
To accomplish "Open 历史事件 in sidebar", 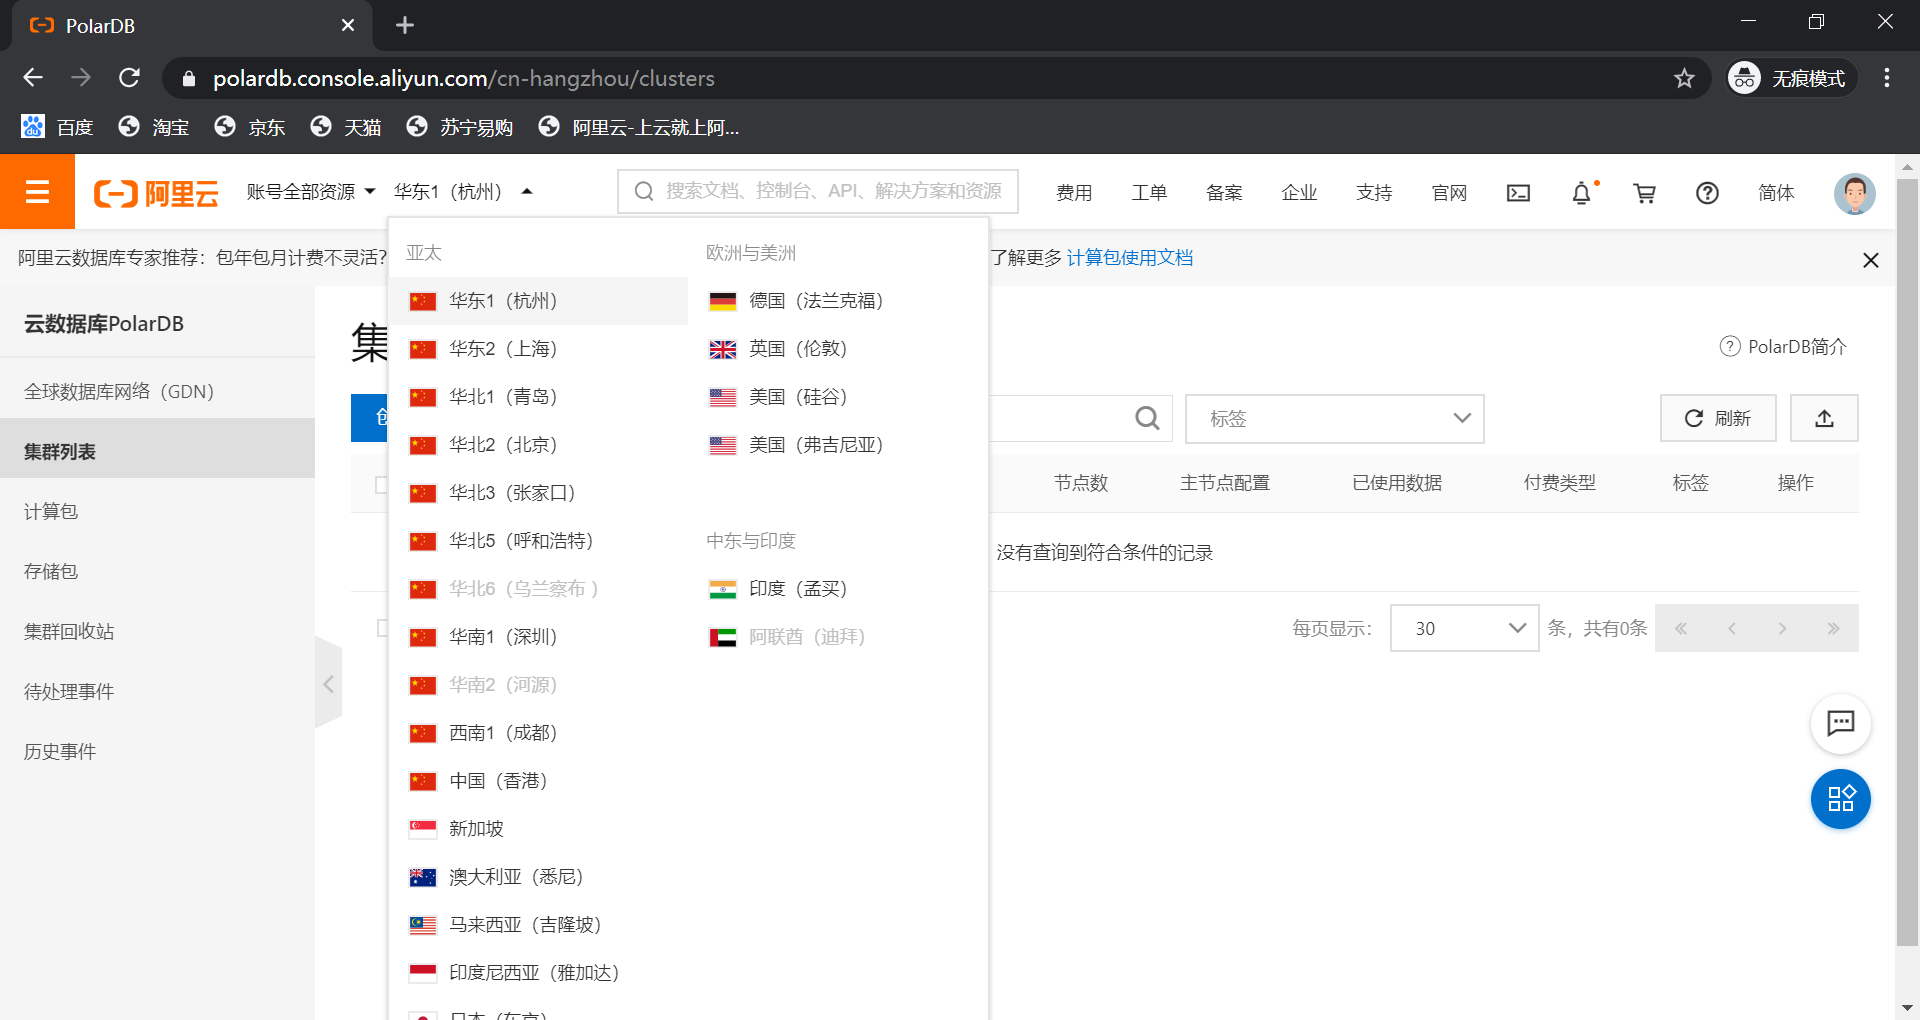I will [x=157, y=752].
